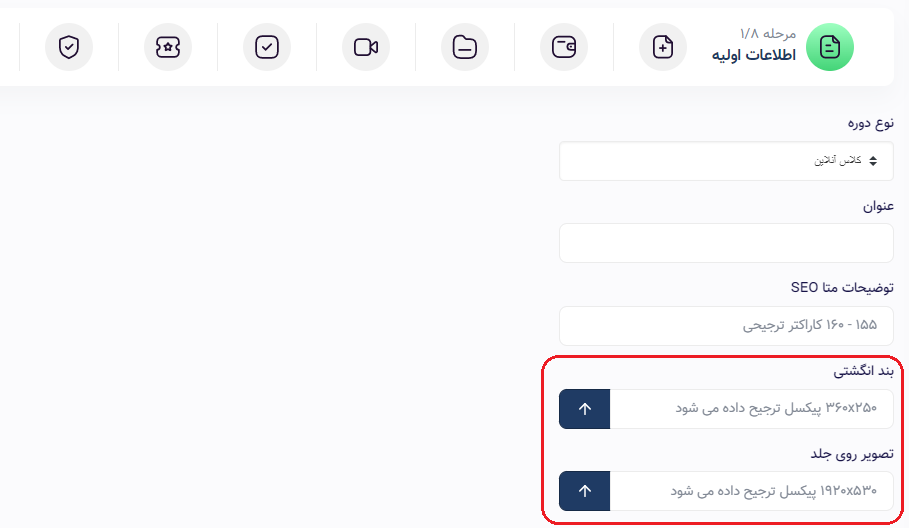Click thumbnail upload arrow button
The width and height of the screenshot is (909, 528).
coord(584,409)
